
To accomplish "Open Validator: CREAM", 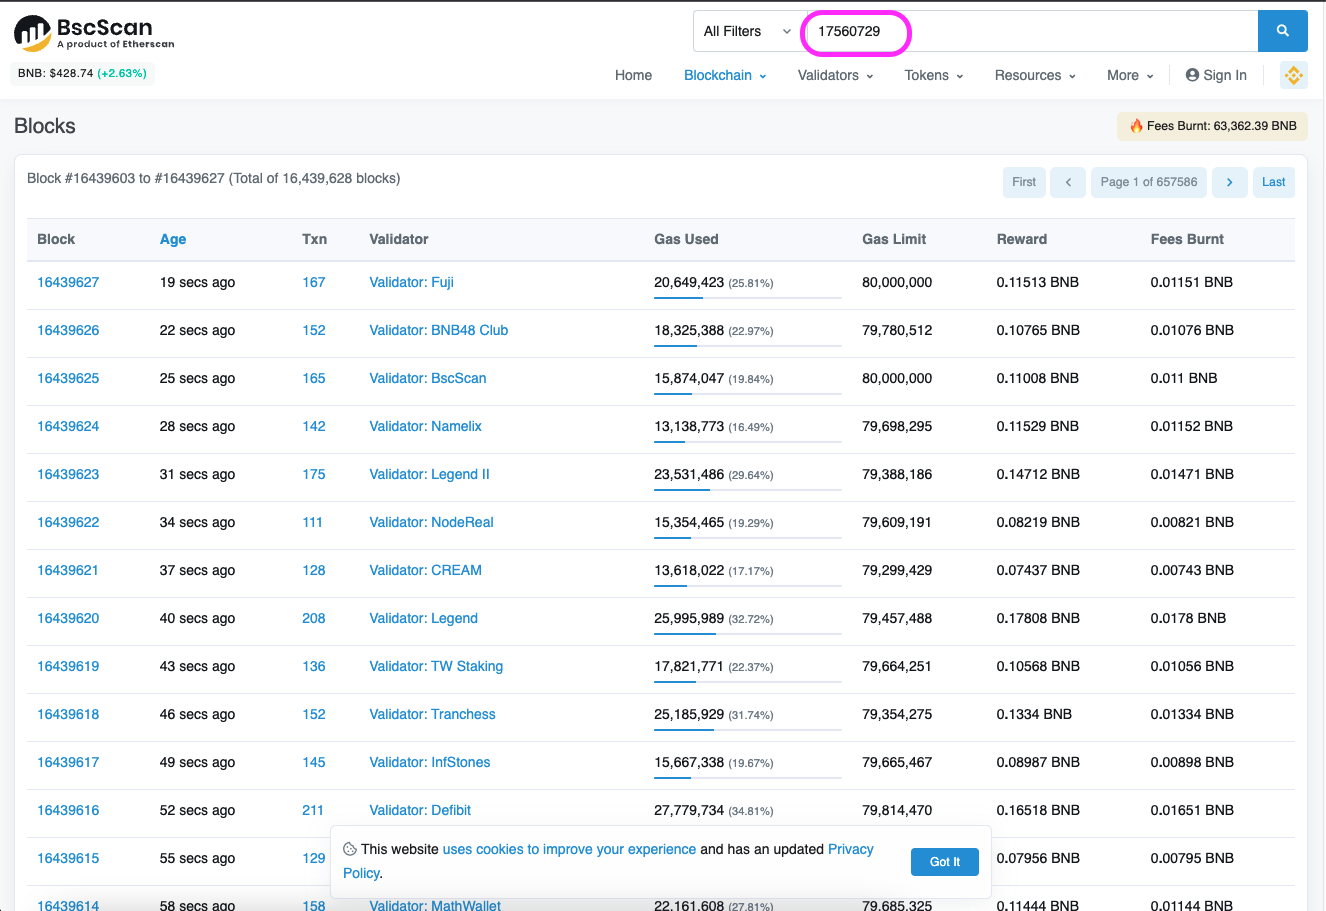I will click(x=425, y=570).
